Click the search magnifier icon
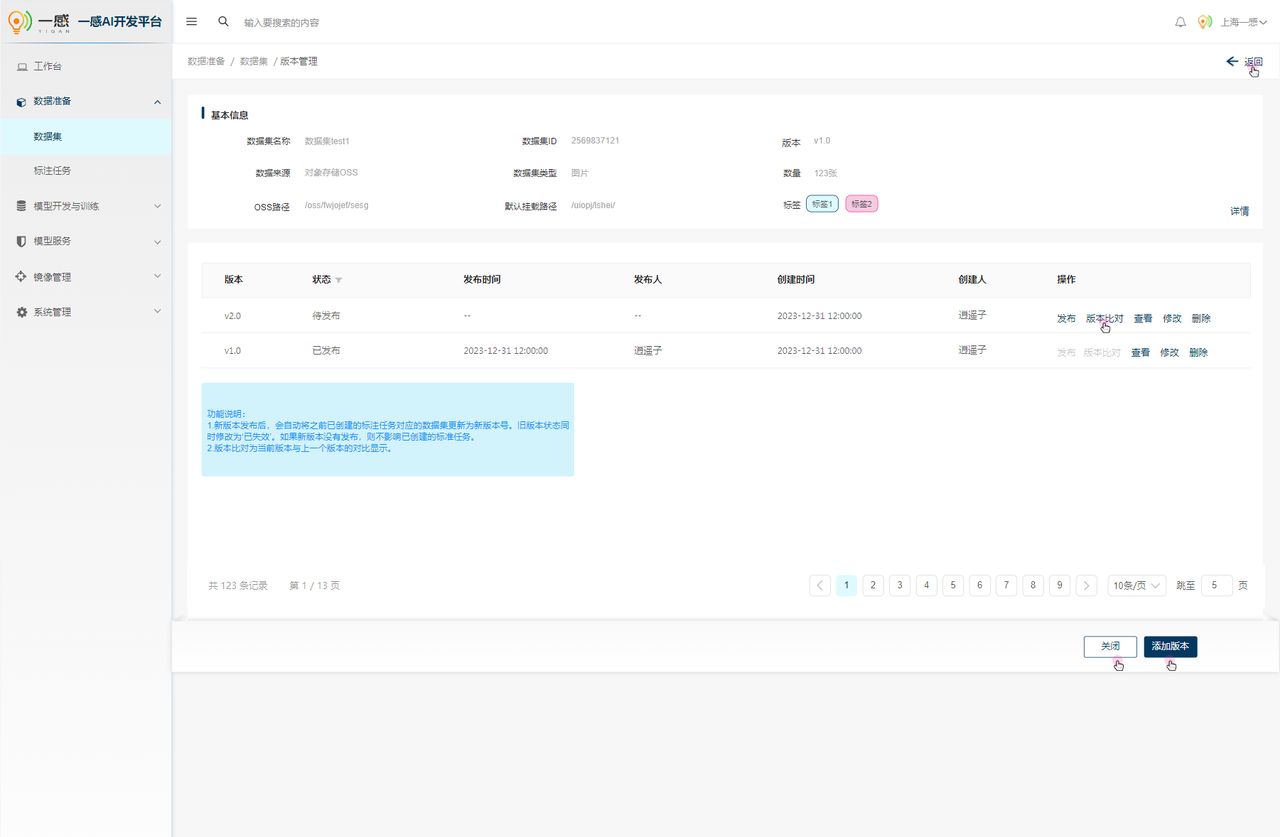1280x837 pixels. click(x=223, y=21)
